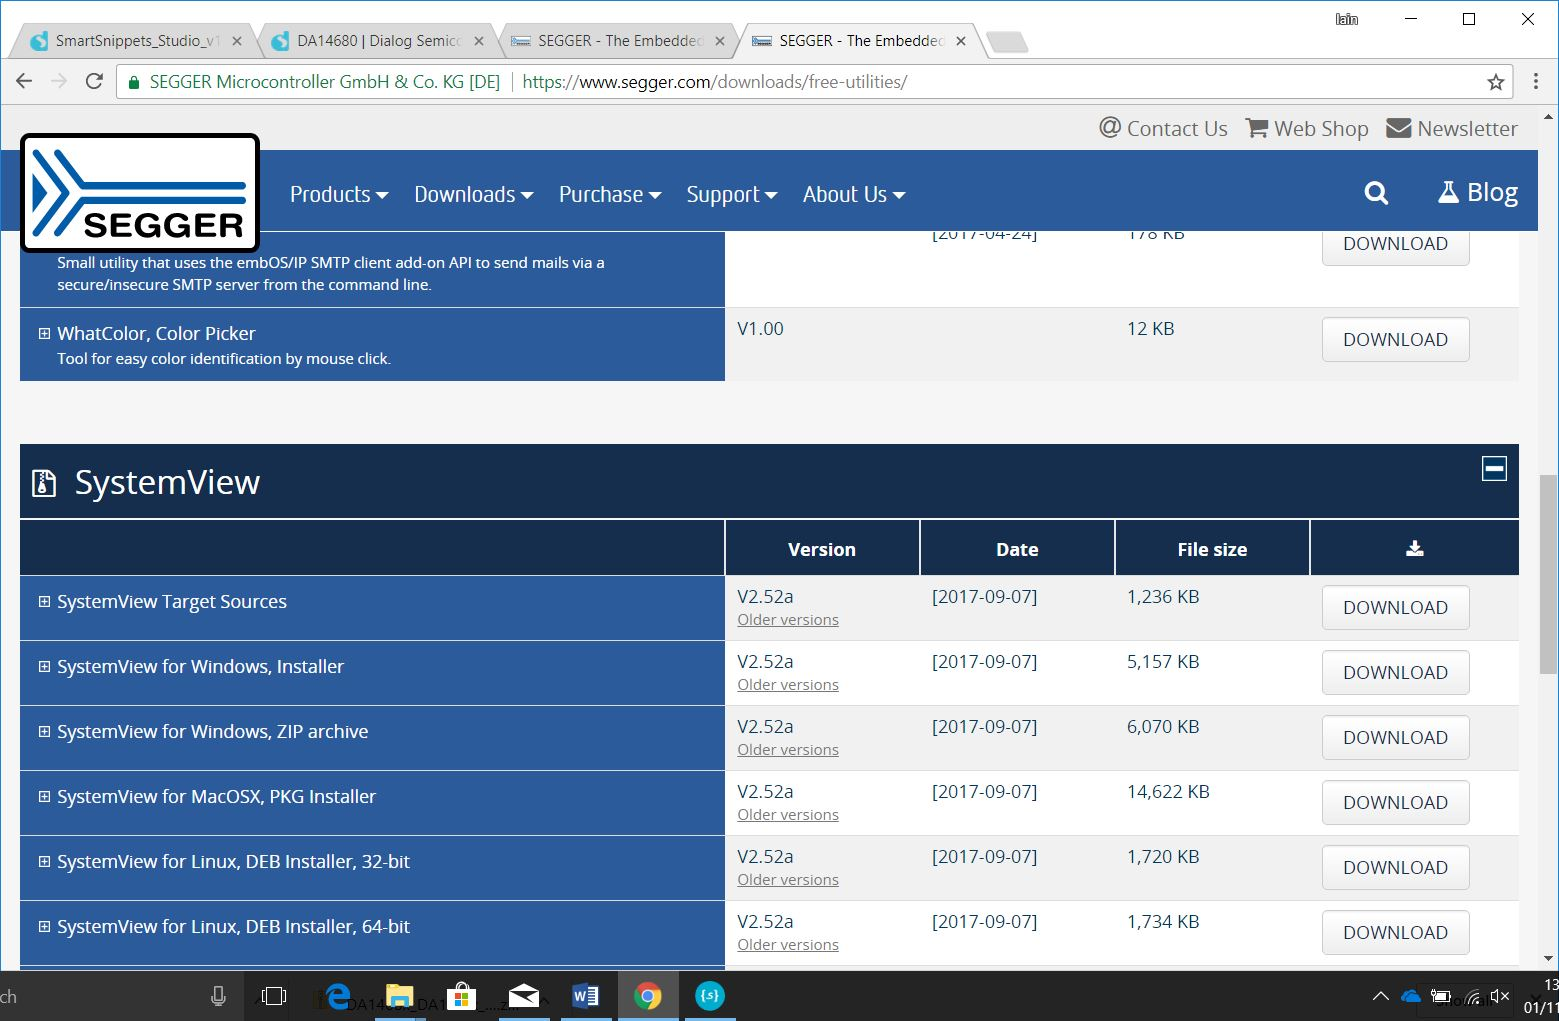Download WhatColor, Color Picker
The height and width of the screenshot is (1021, 1559).
tap(1395, 339)
